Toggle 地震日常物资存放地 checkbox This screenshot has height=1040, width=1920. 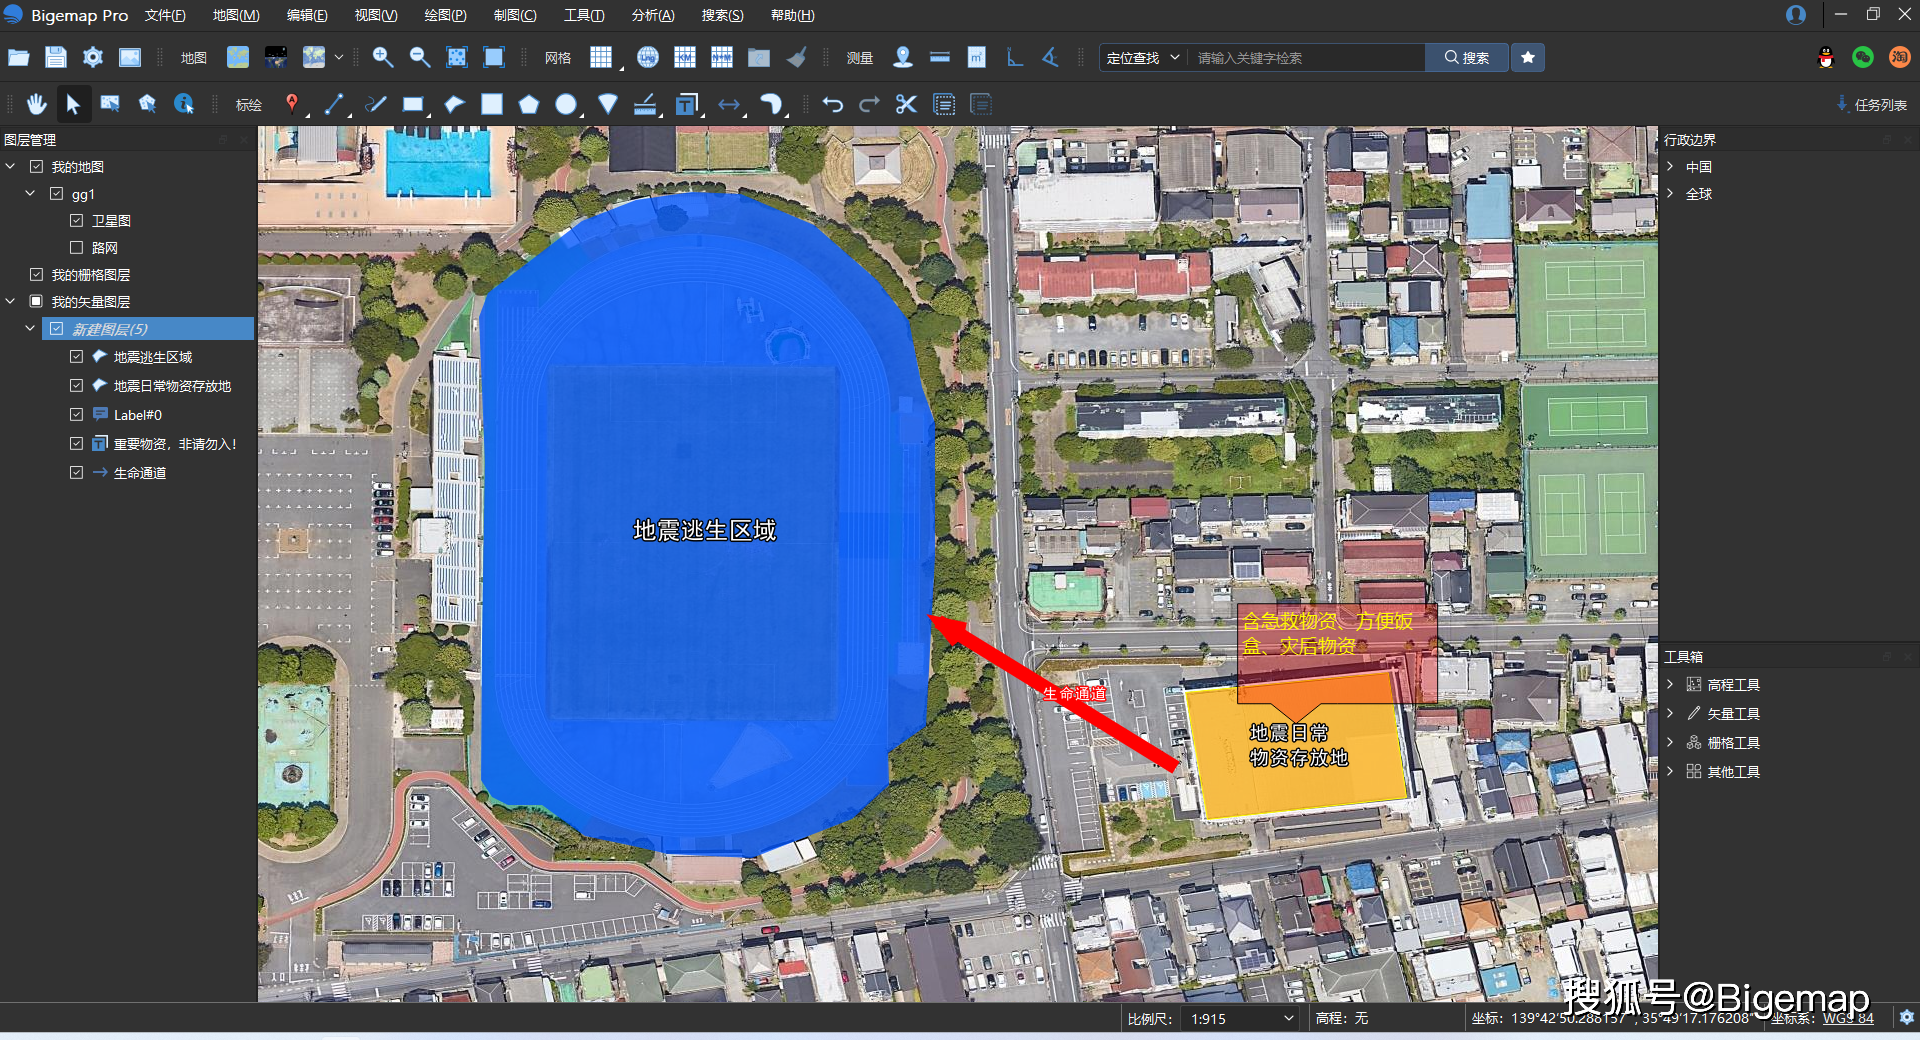click(76, 386)
